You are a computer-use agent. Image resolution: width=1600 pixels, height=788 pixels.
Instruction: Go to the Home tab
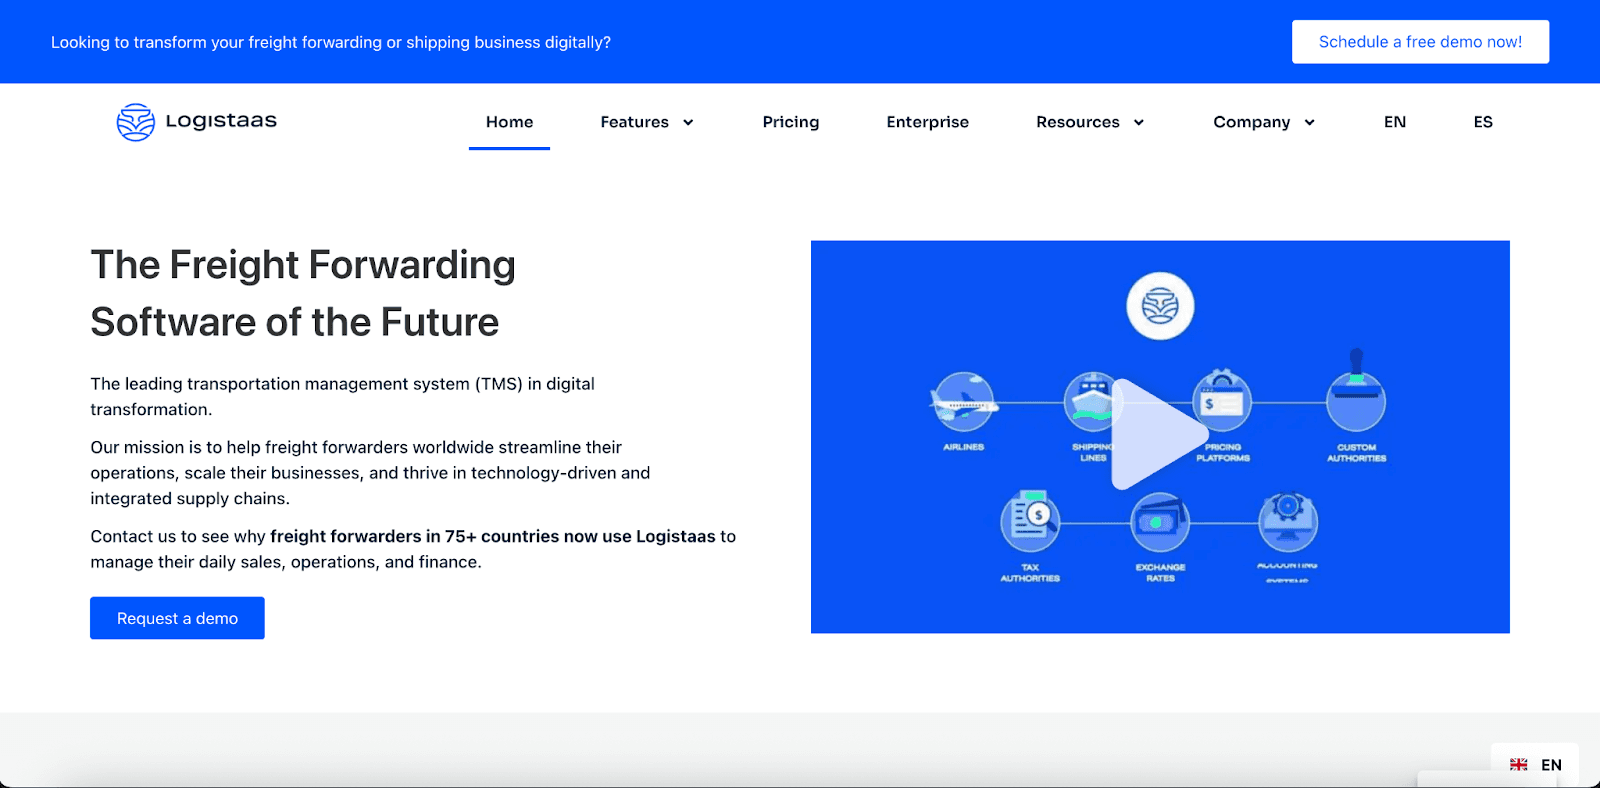pos(509,122)
